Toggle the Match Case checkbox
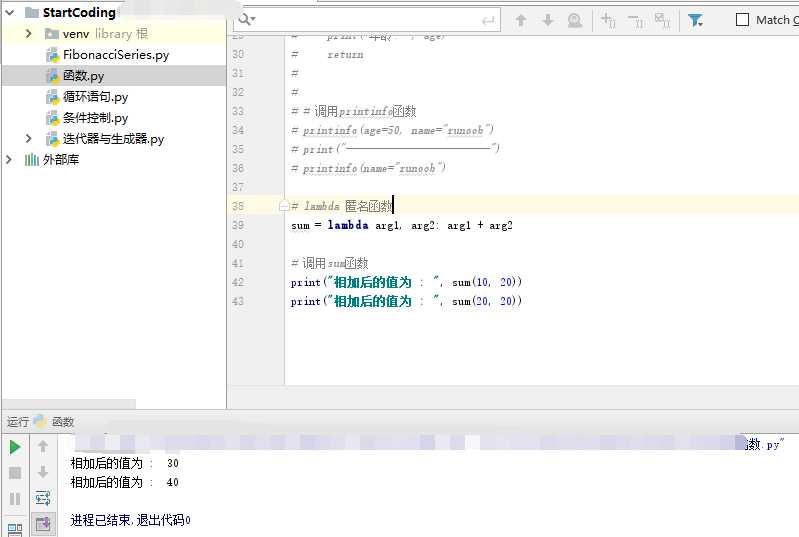 (742, 20)
